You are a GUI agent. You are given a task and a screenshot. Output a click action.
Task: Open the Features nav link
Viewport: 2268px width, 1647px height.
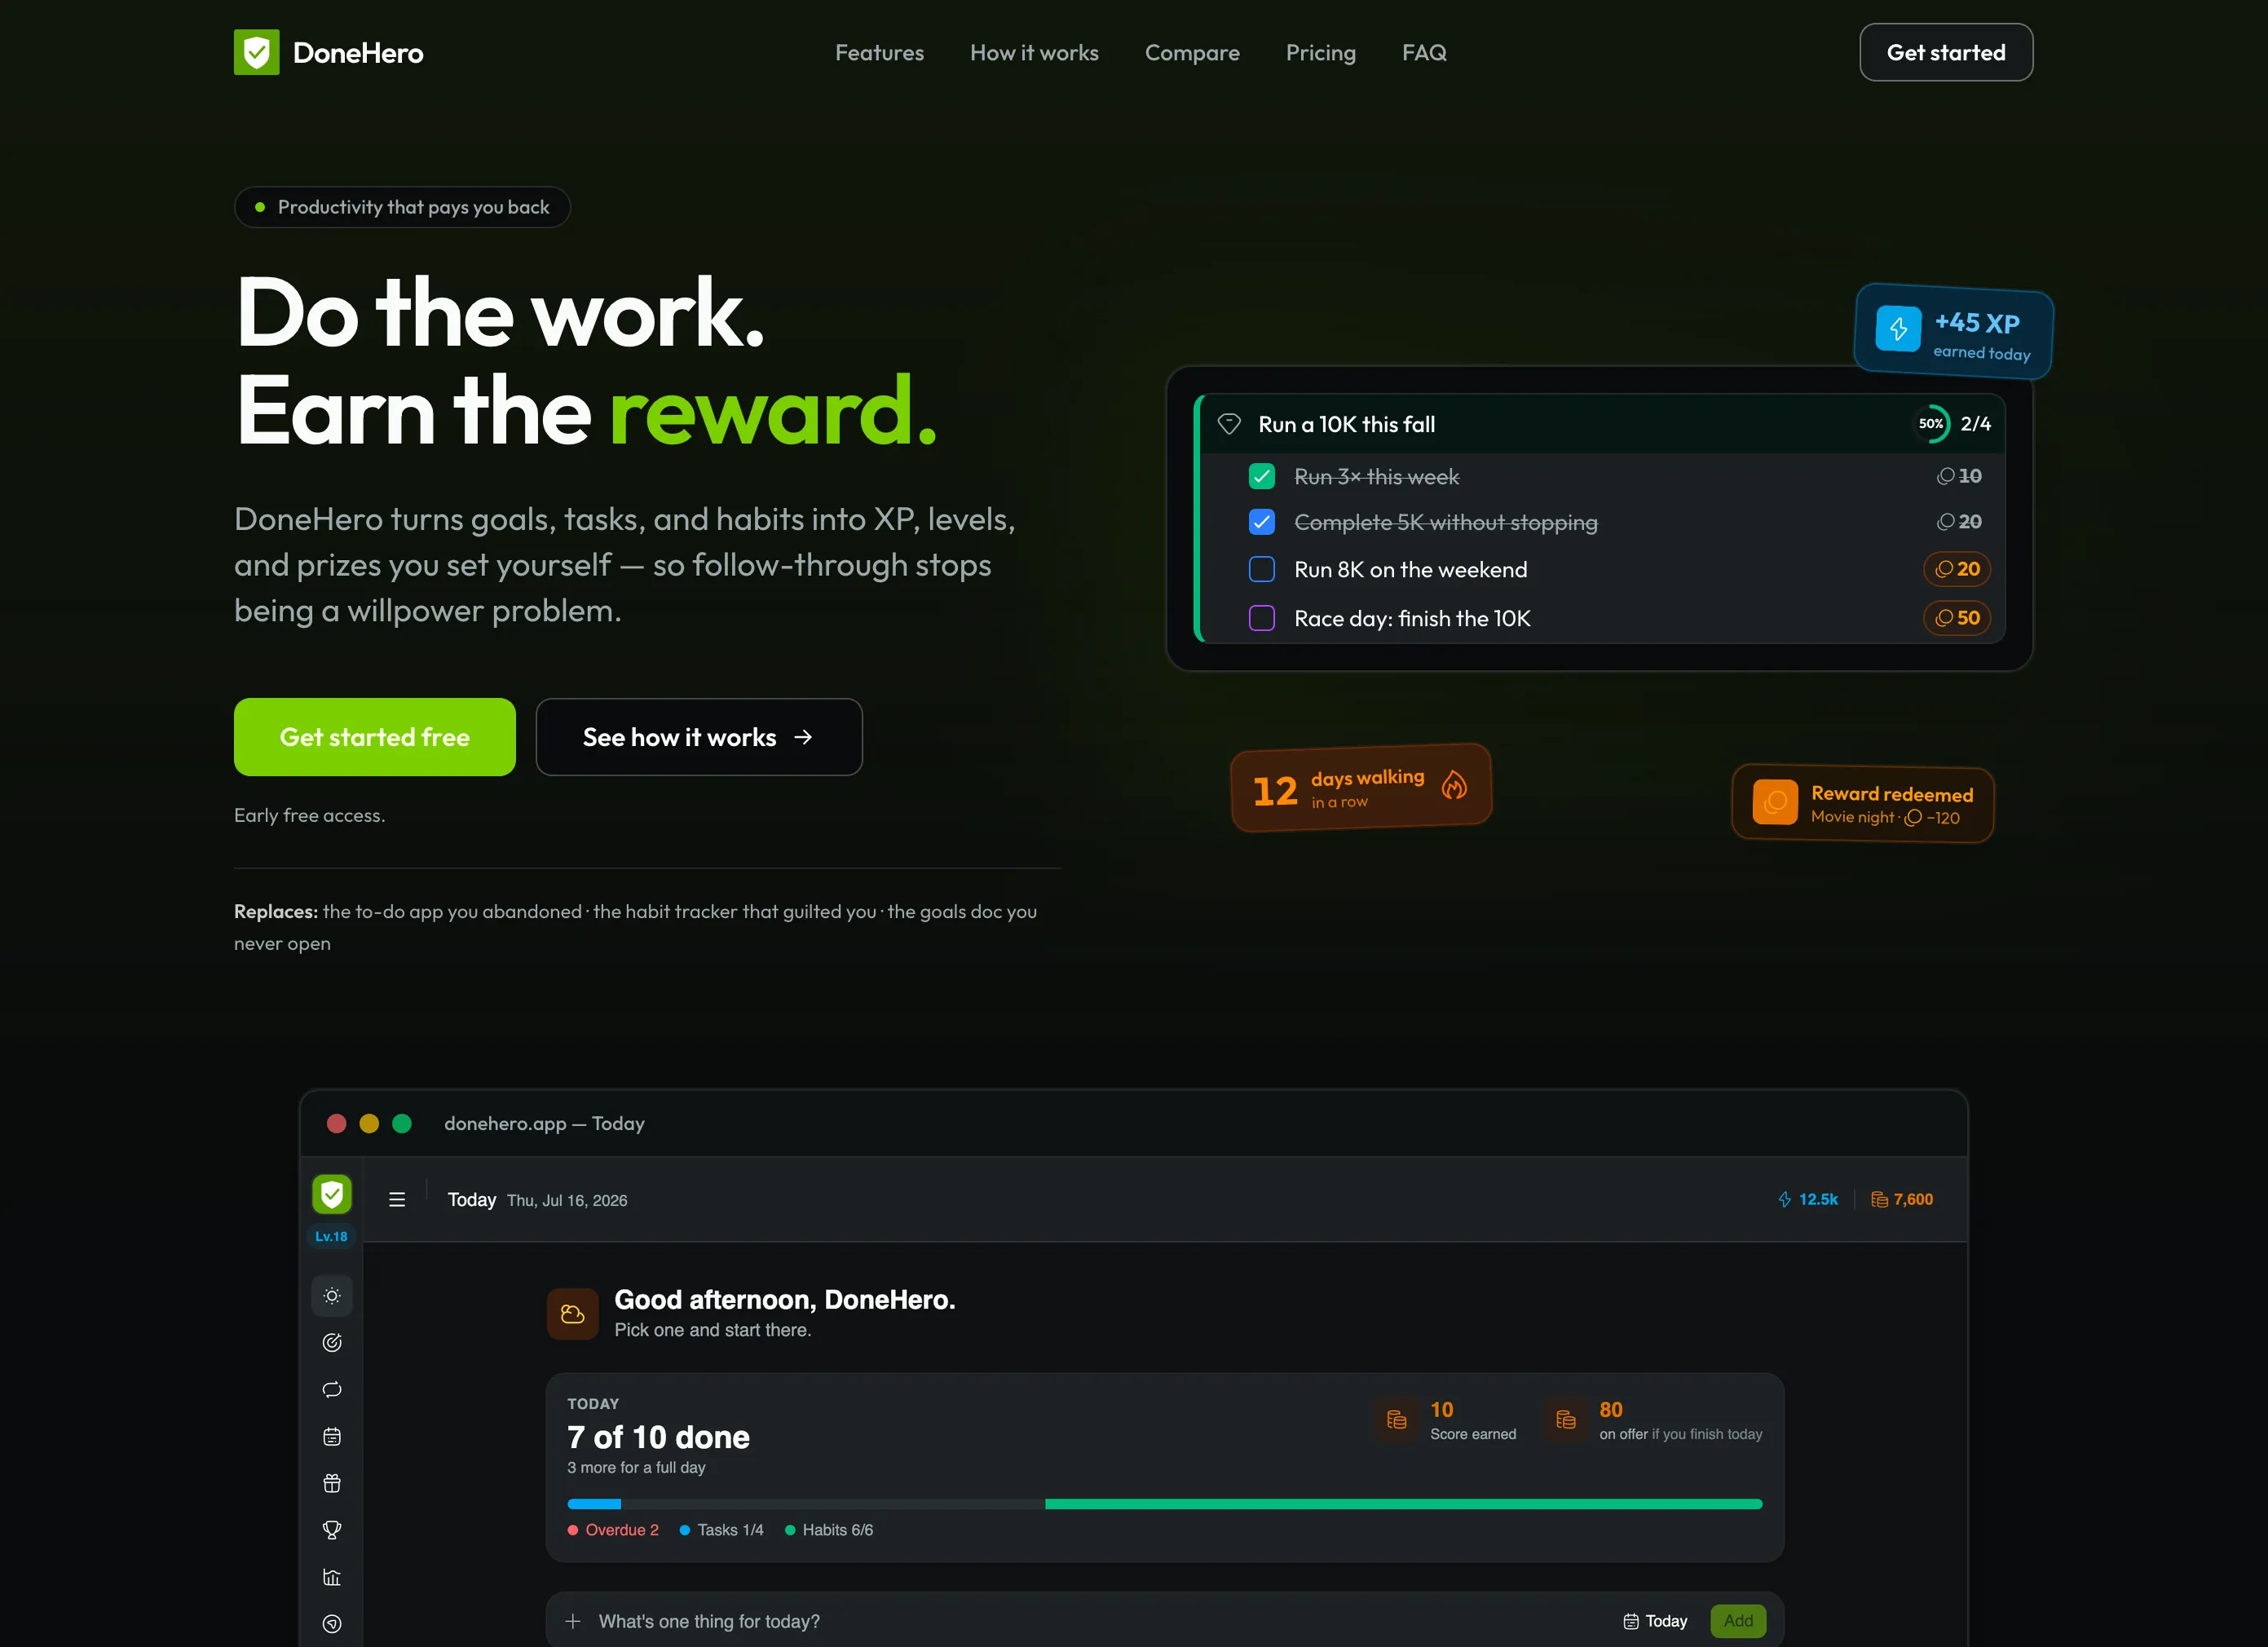pos(879,52)
